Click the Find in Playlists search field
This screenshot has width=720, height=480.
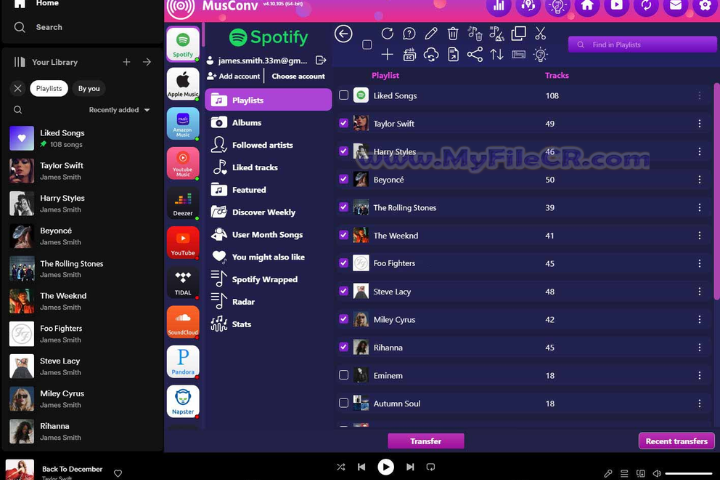coord(642,45)
